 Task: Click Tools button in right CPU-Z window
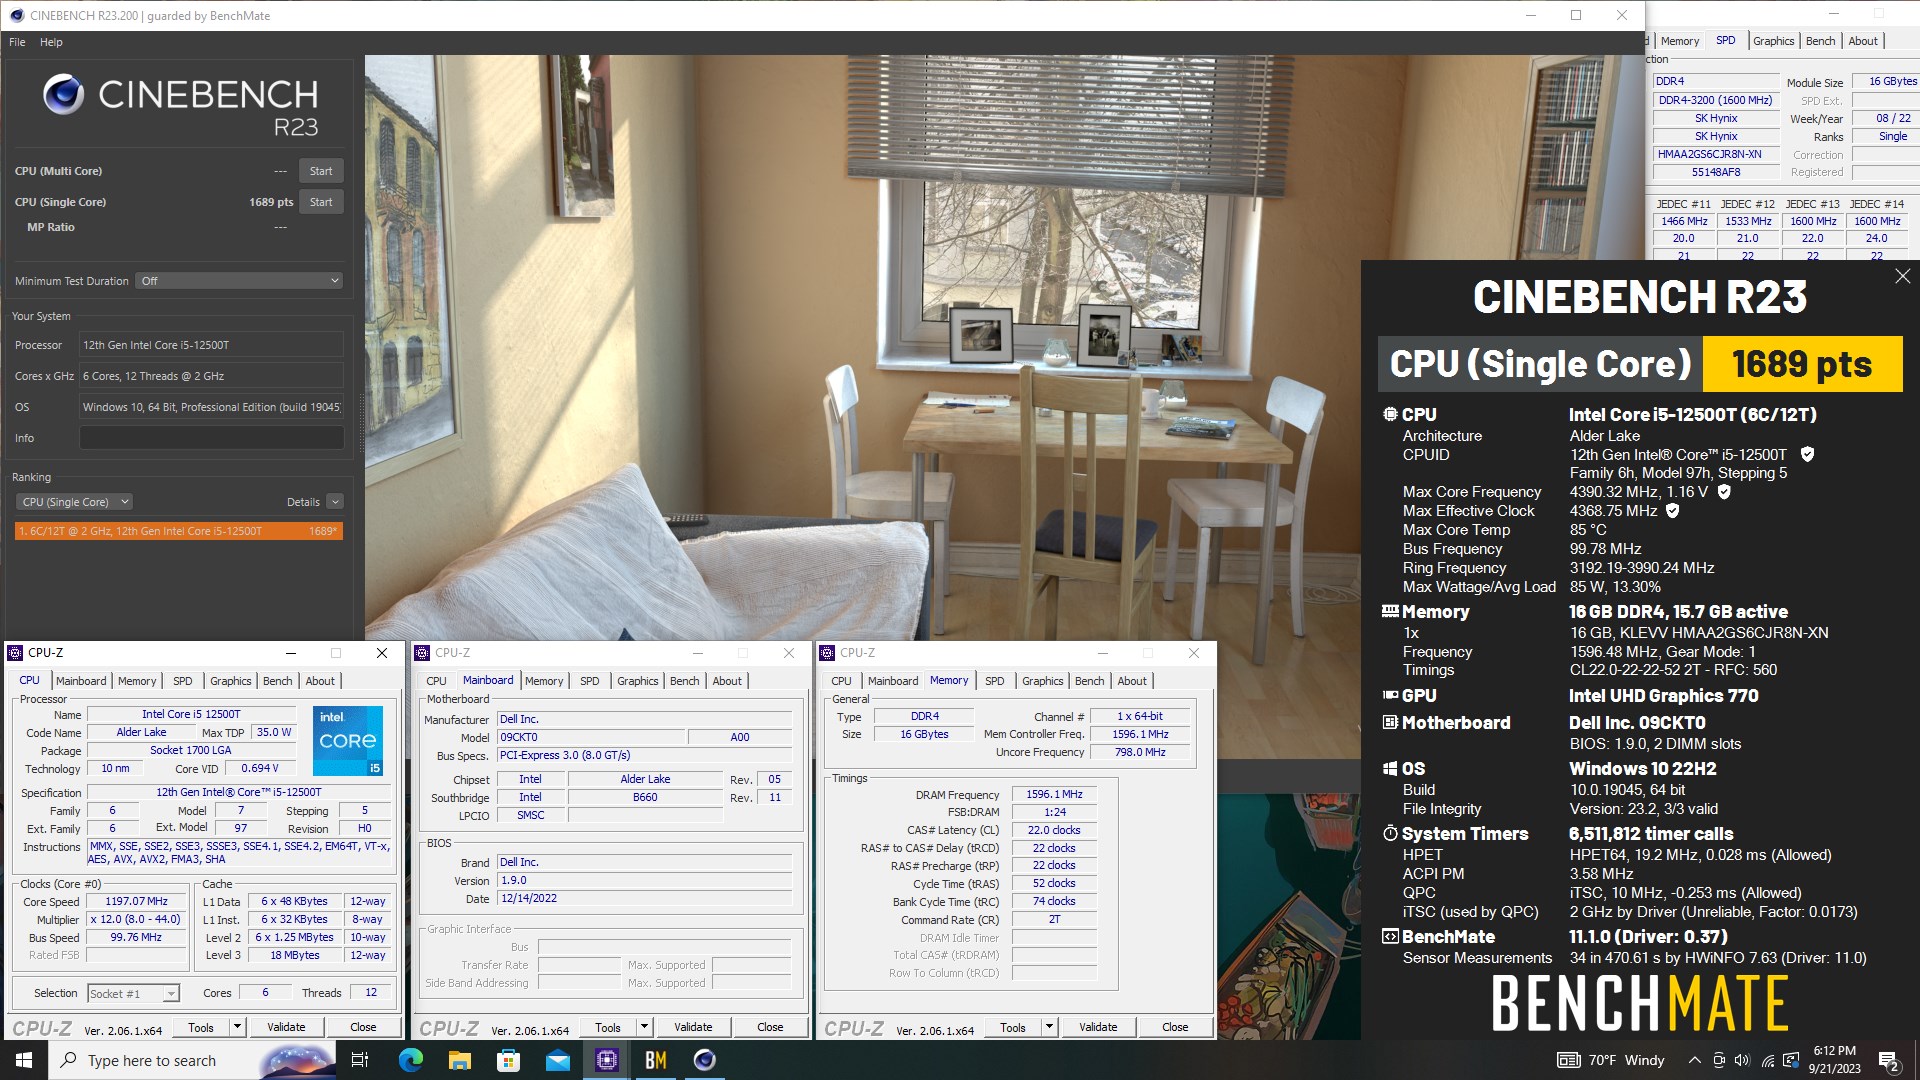tap(1013, 1027)
